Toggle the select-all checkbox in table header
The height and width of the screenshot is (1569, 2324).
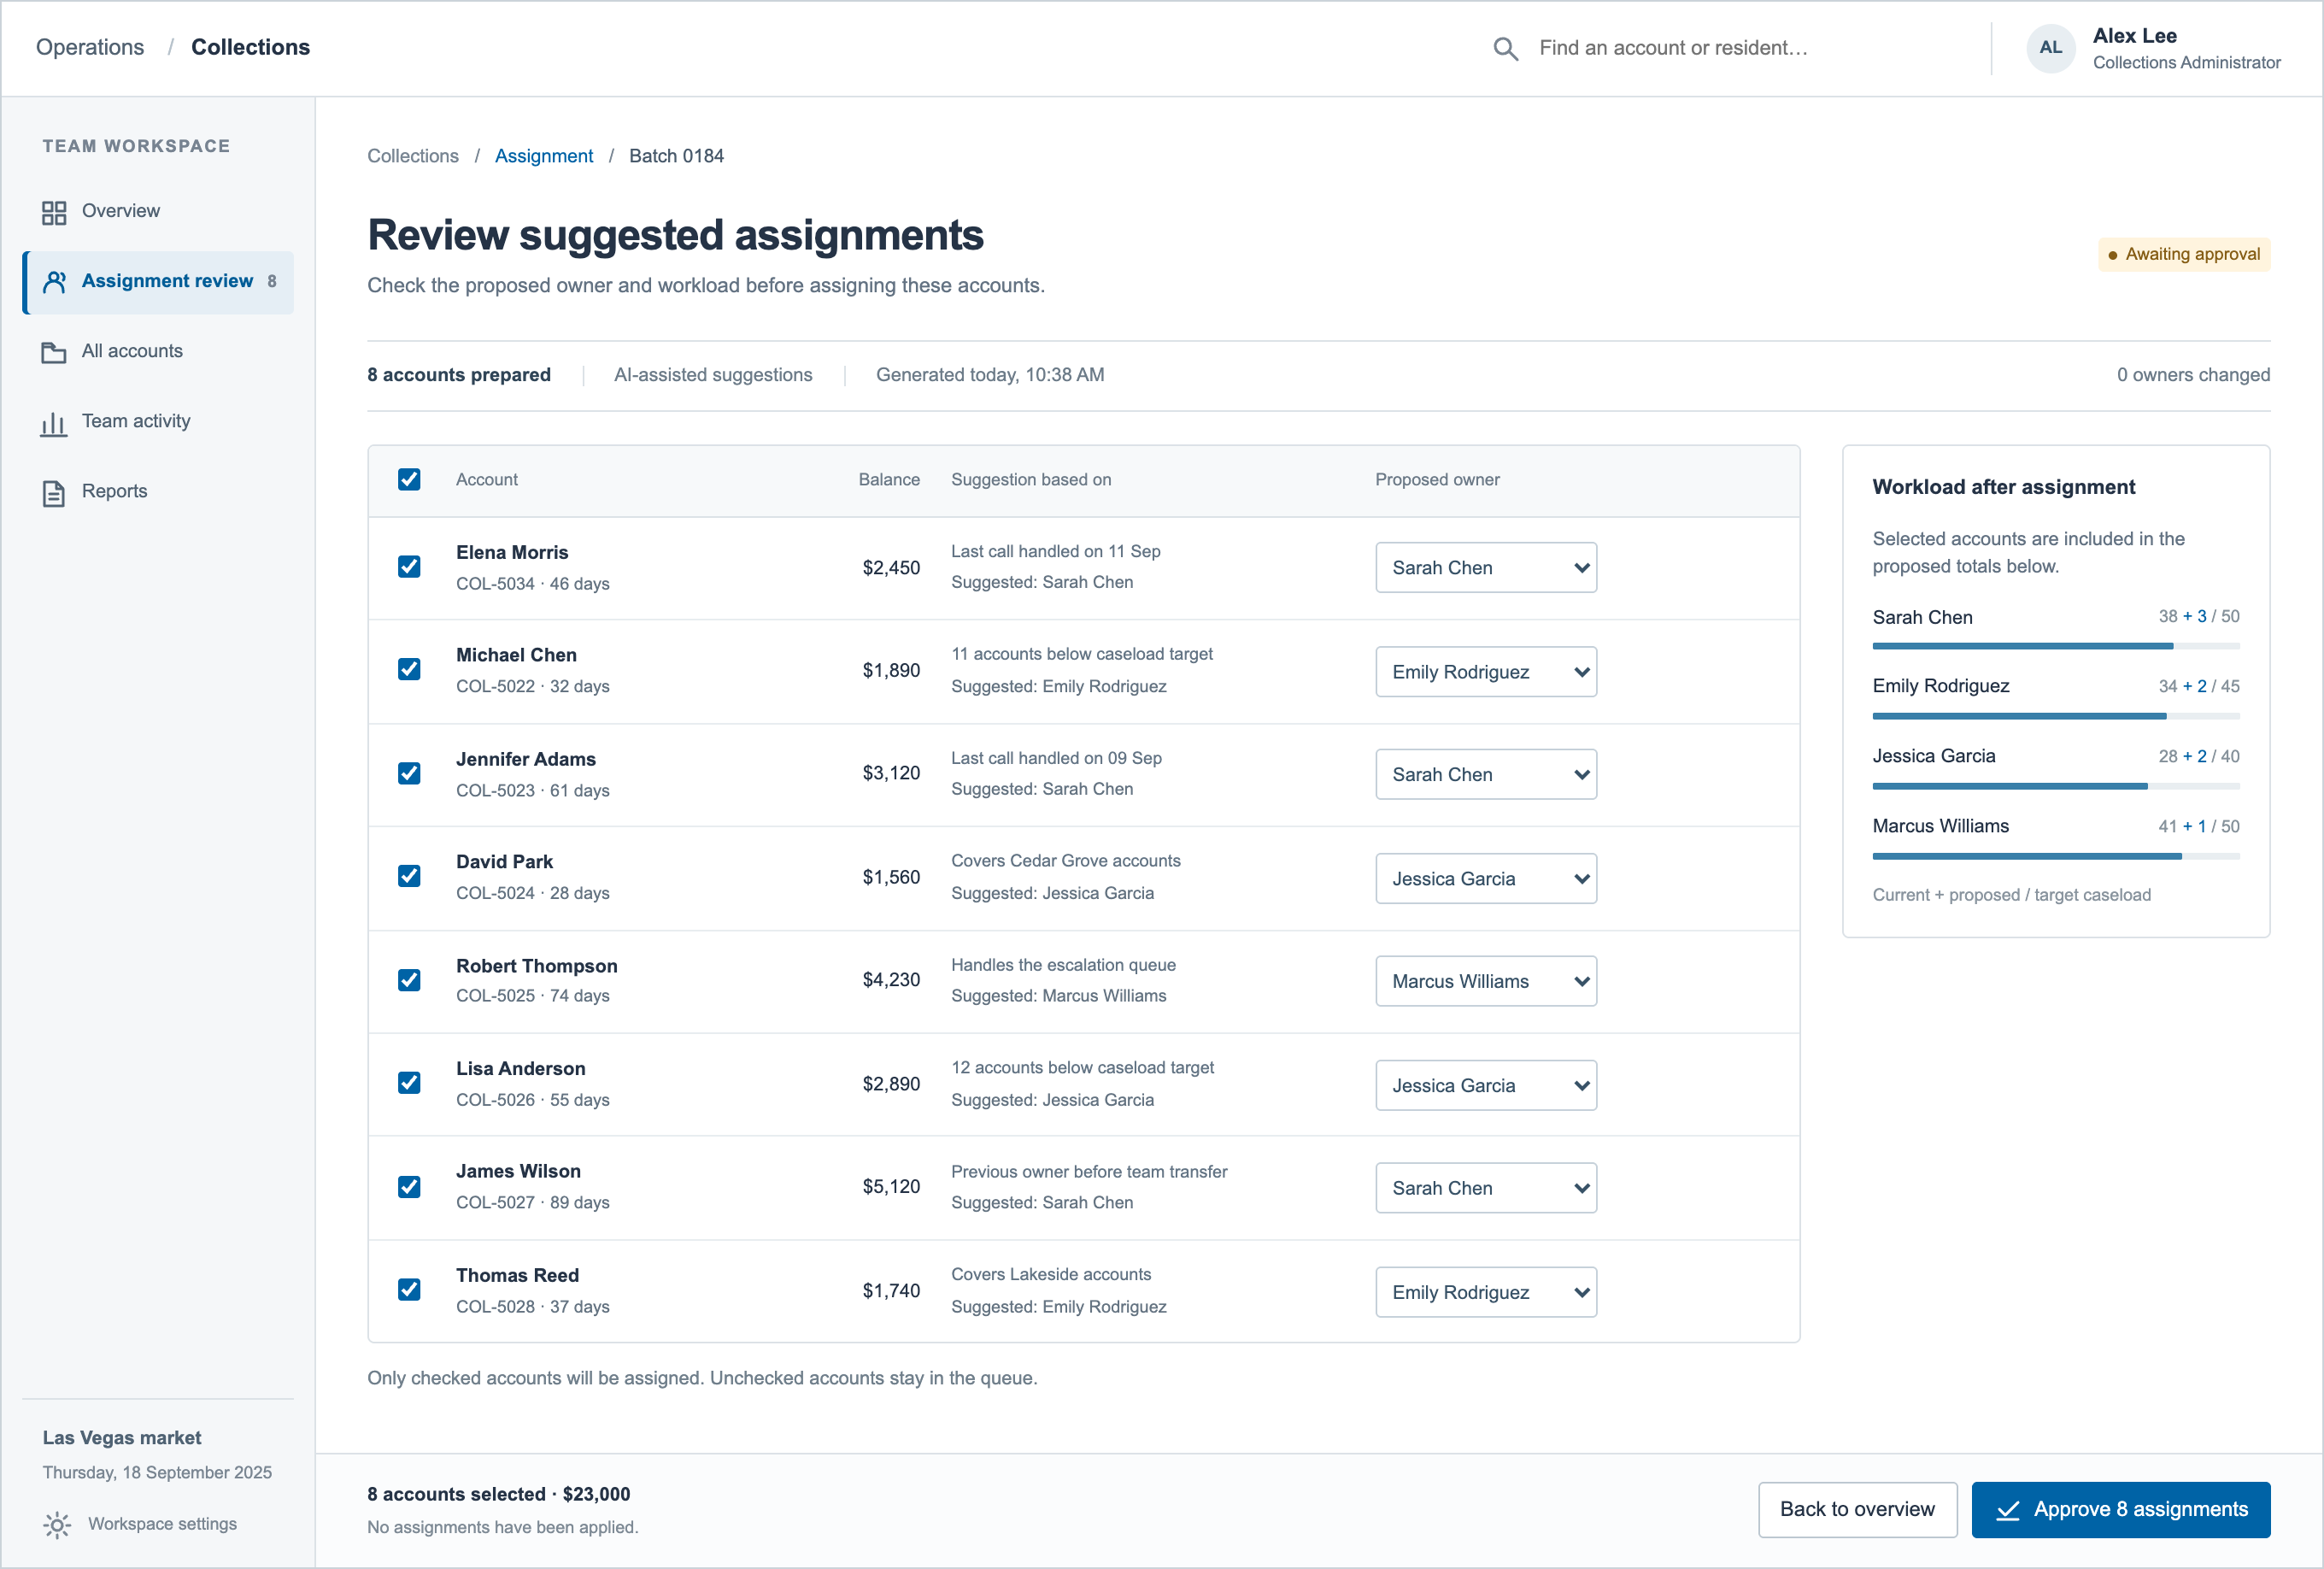(409, 479)
